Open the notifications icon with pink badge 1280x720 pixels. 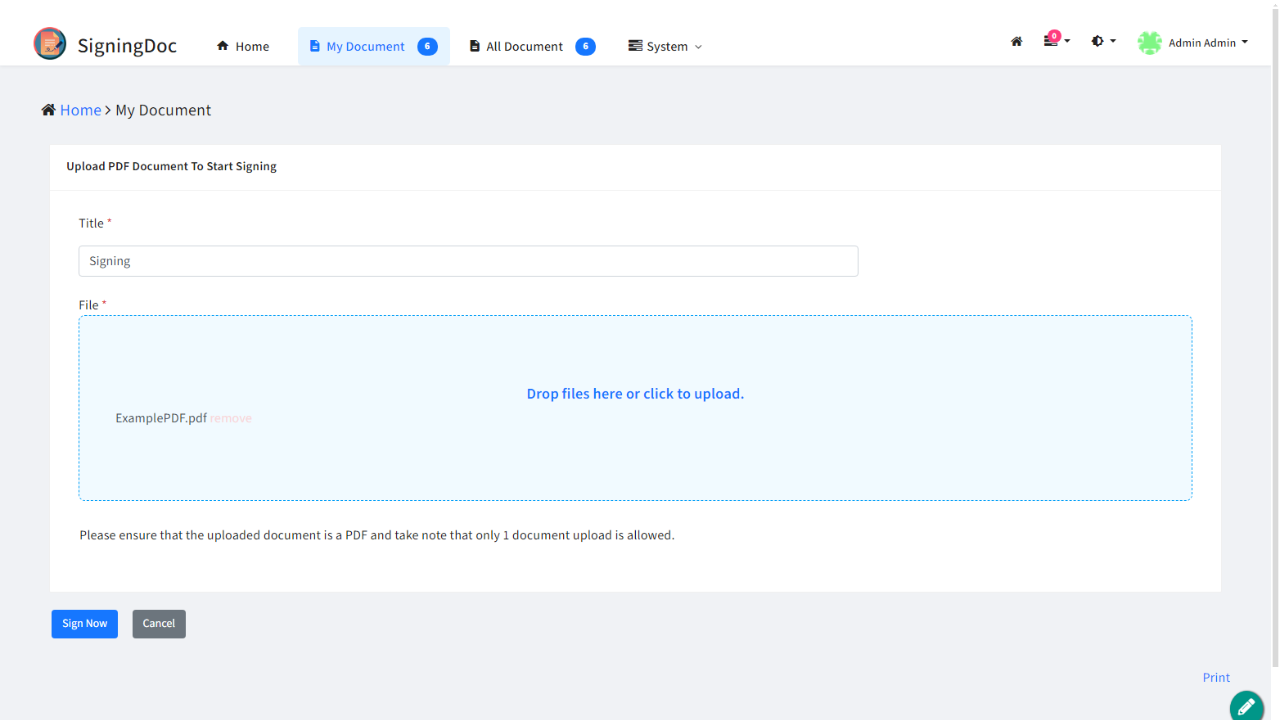click(1051, 41)
